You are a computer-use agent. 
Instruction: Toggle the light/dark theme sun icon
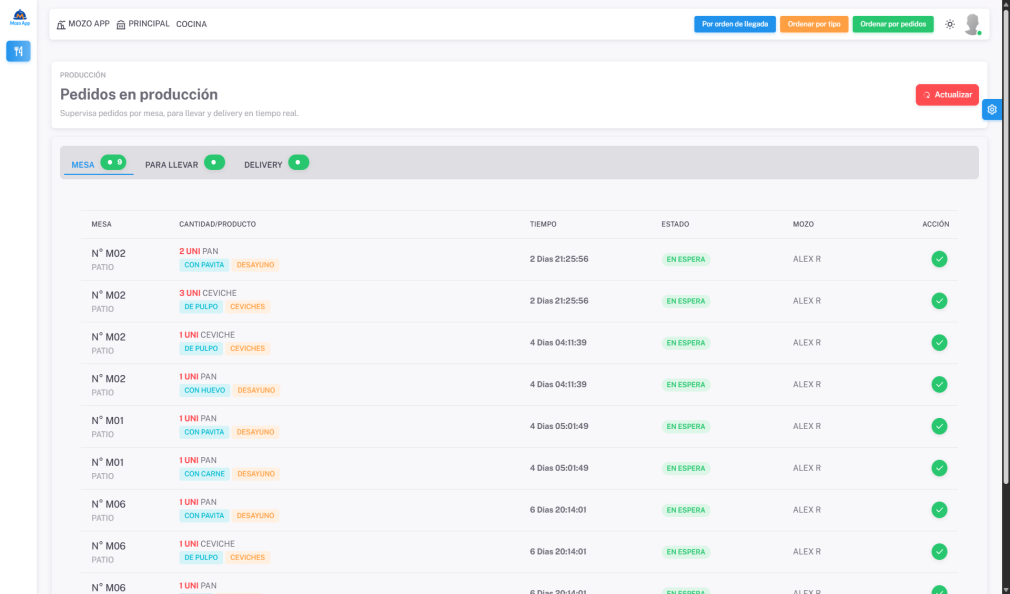[x=950, y=24]
